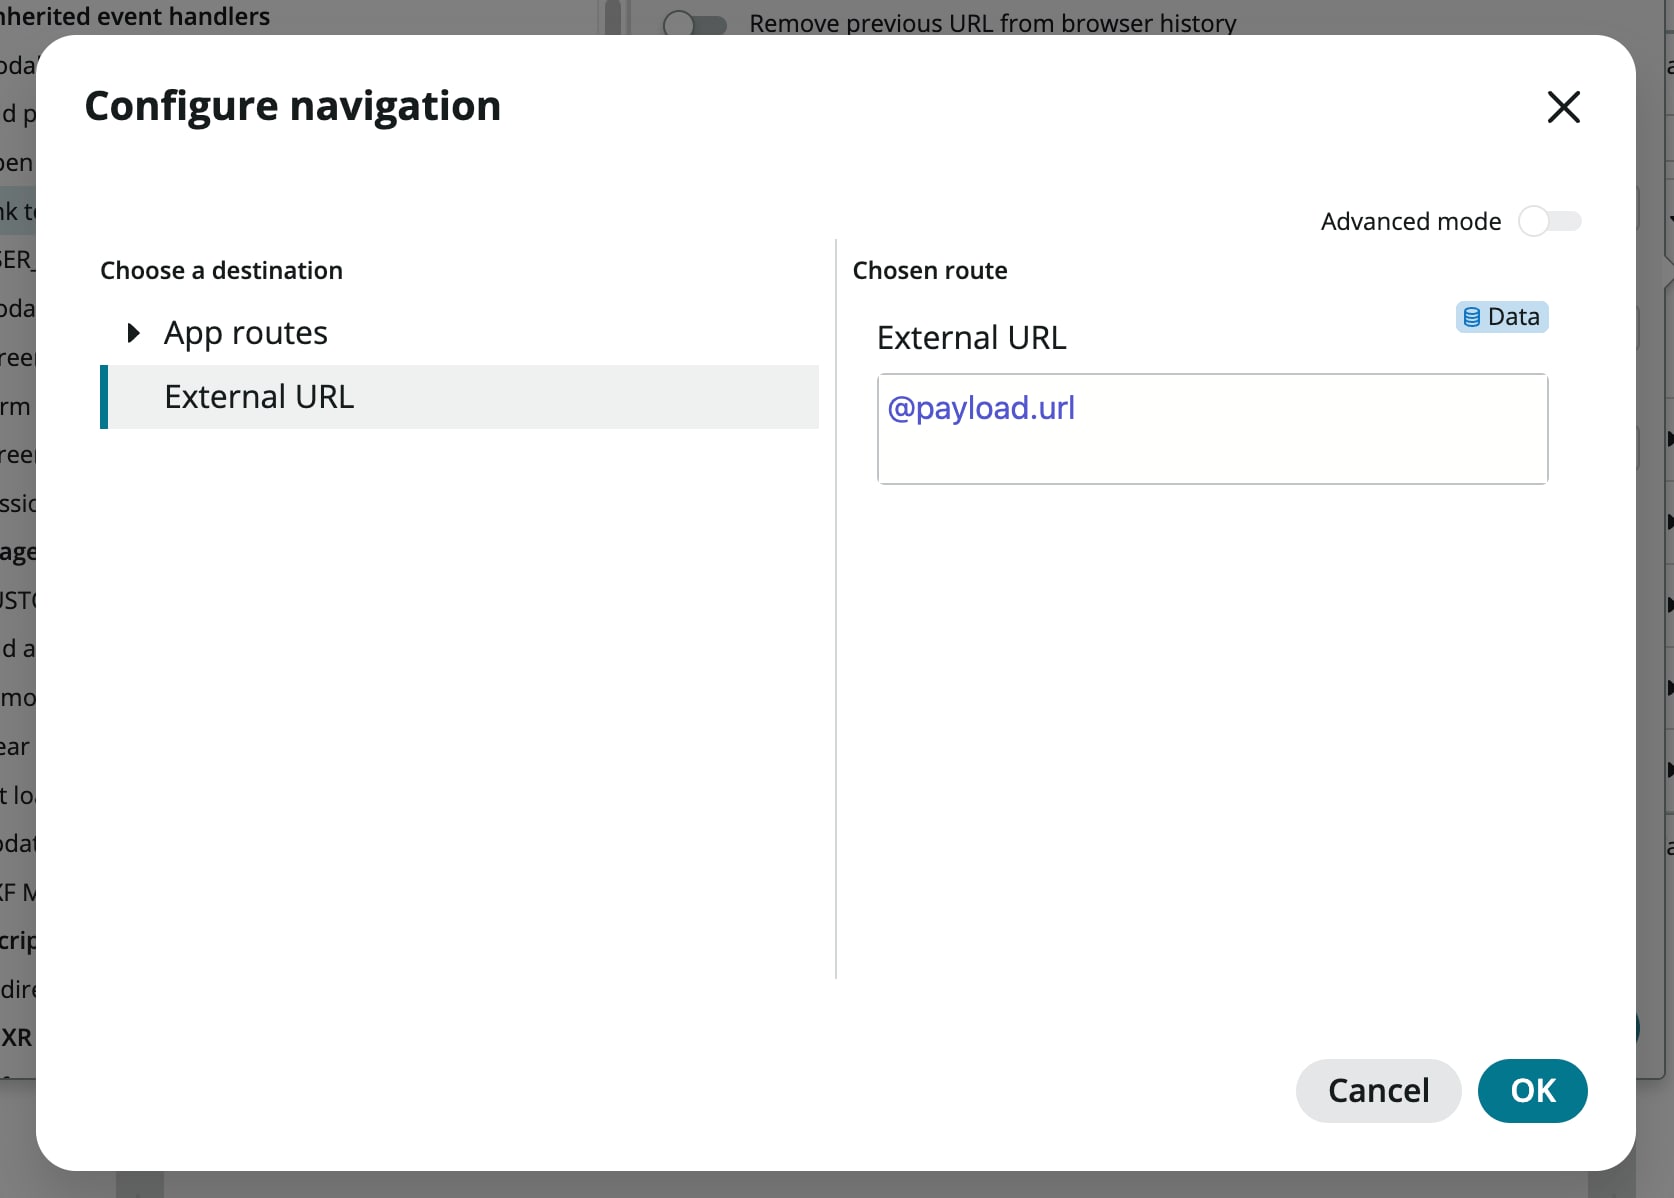Viewport: 1674px width, 1198px height.
Task: Select the @payload.url token text
Action: click(x=981, y=408)
